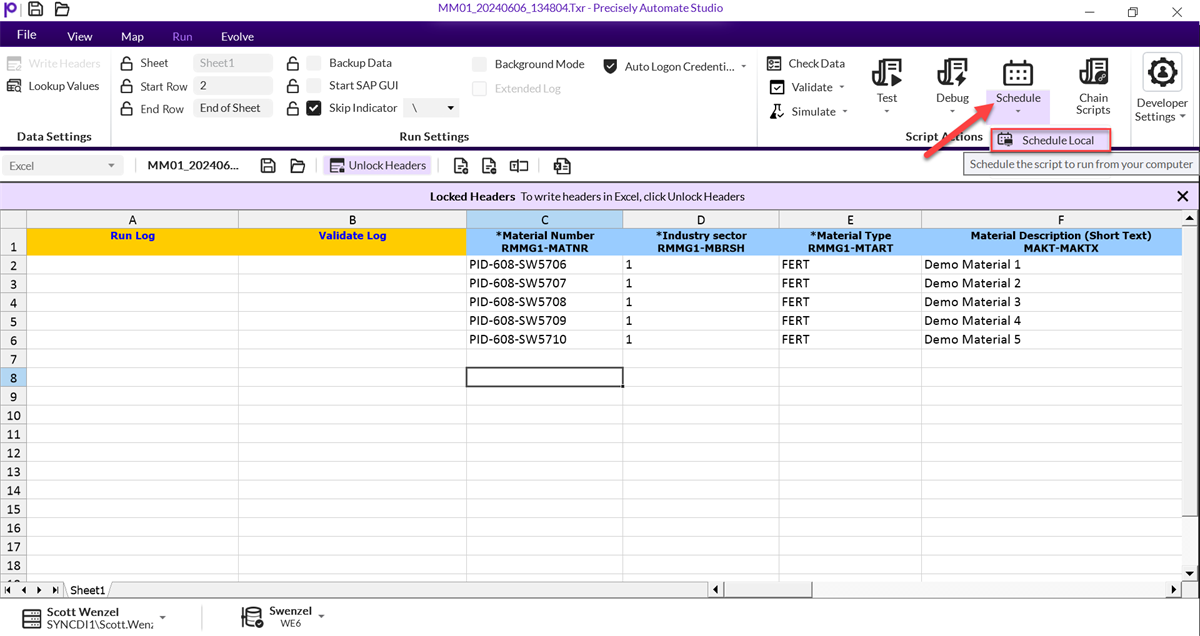1200x636 pixels.
Task: Click the first document icon after Unlock Headers
Action: pos(461,166)
